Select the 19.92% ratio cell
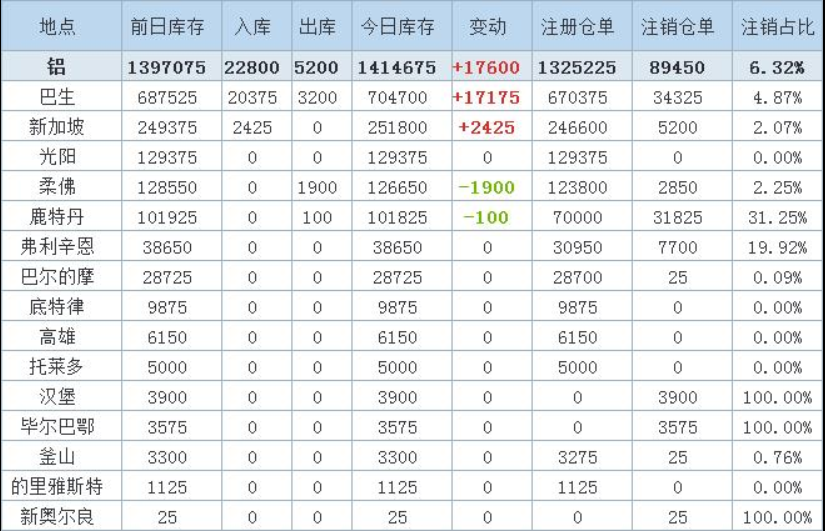 pos(777,248)
